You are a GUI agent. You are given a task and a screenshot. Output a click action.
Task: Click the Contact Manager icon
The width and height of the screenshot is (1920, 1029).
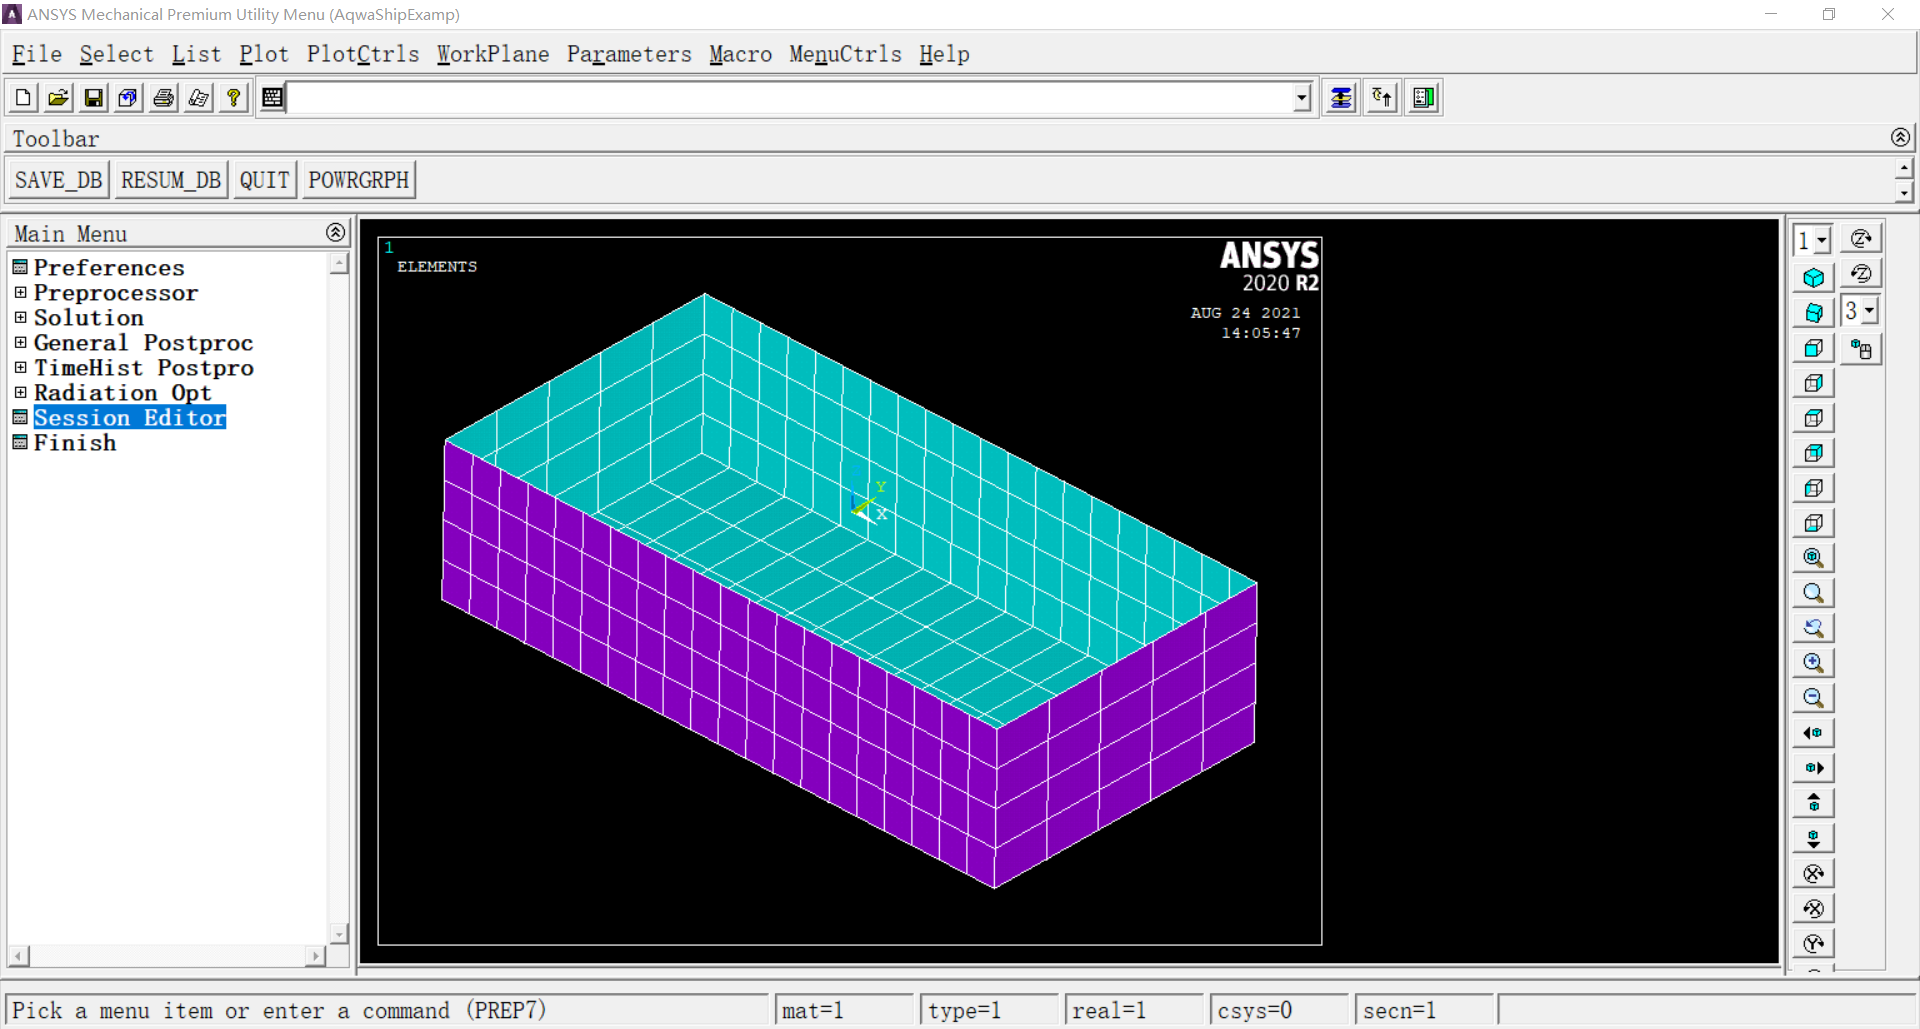click(1423, 98)
